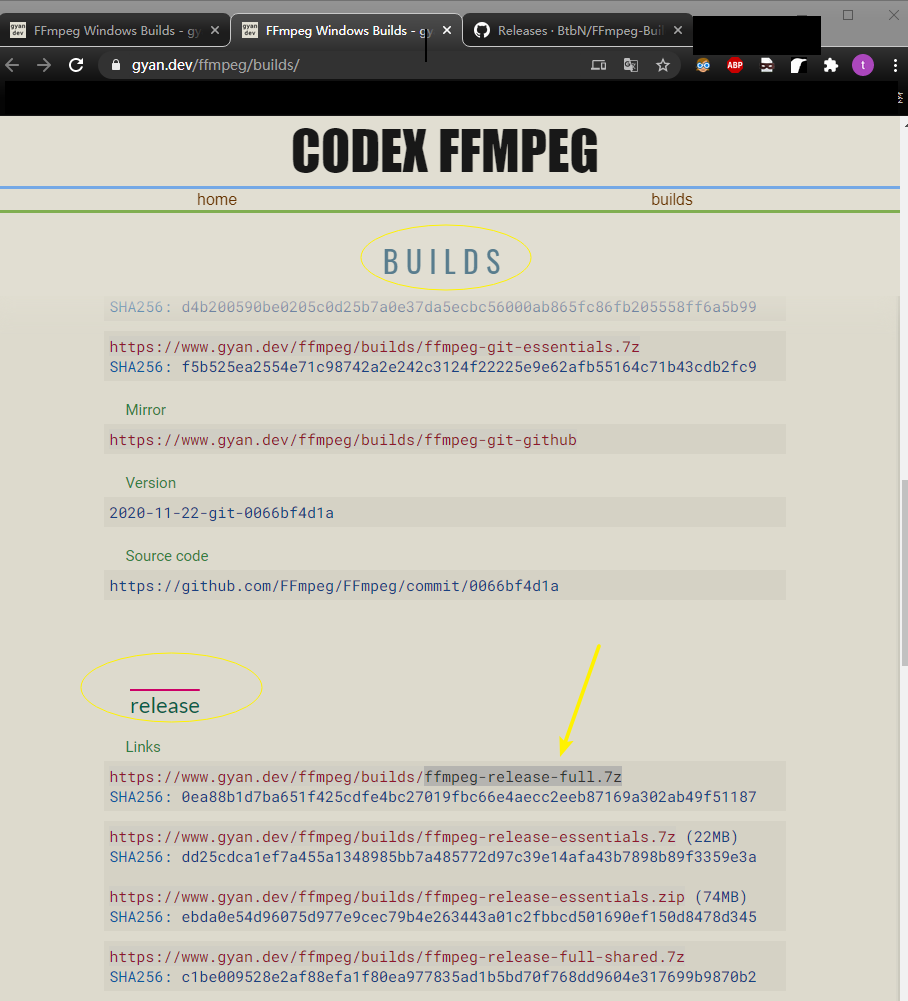Close the active FFmpeg Windows Builds tab
The image size is (908, 1001).
pos(447,31)
